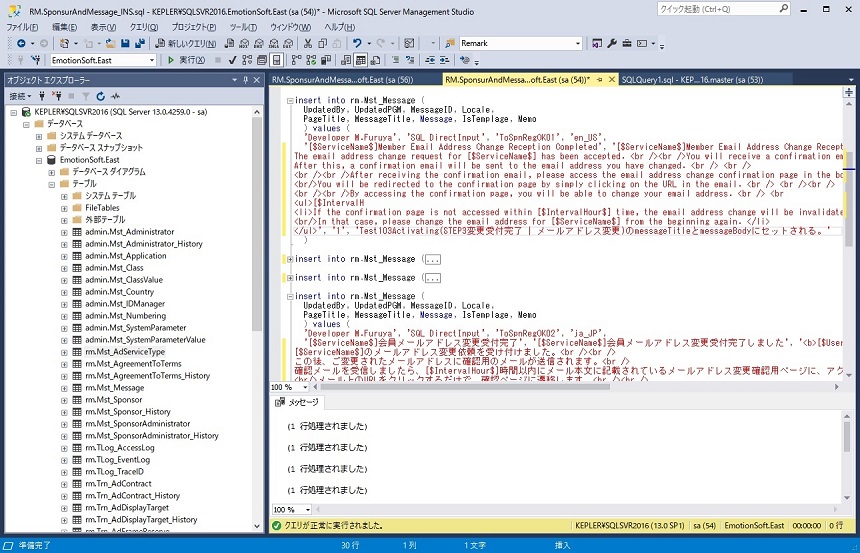Click the Navigate Backward toolbar icon
The width and height of the screenshot is (860, 553).
point(21,43)
